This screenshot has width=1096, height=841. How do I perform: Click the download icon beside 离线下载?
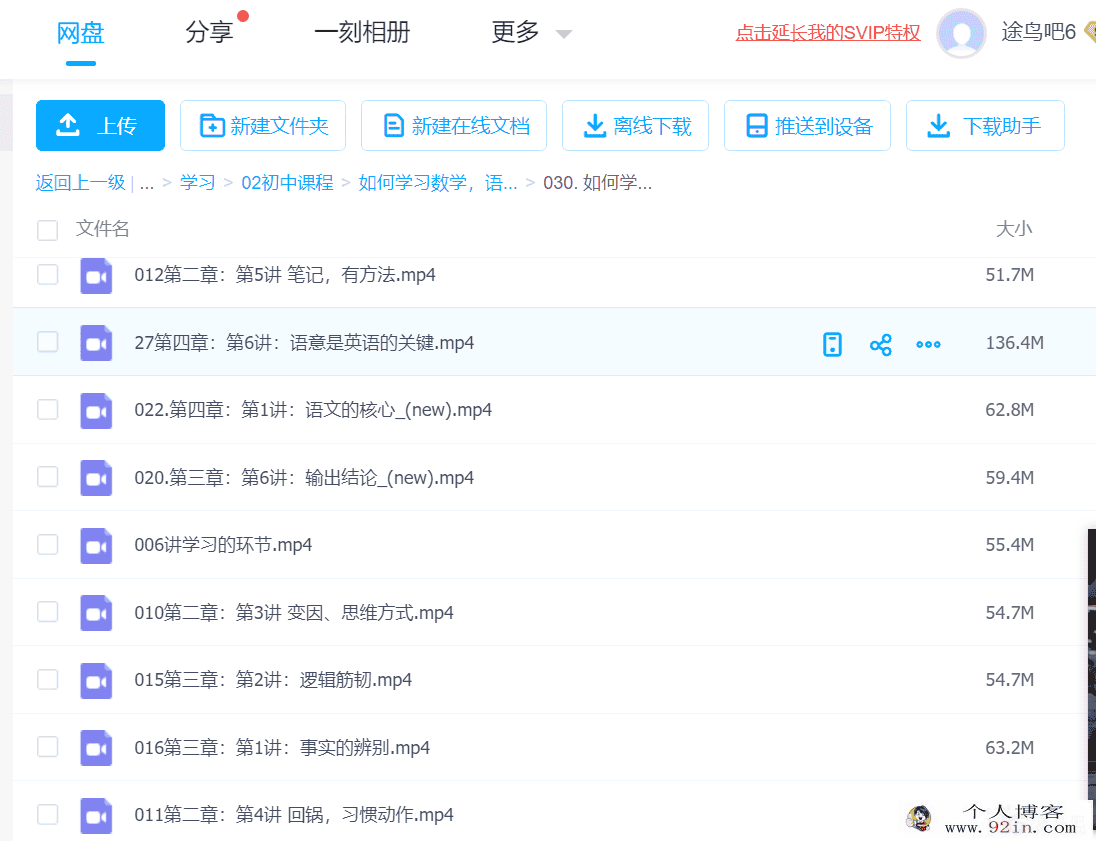point(594,126)
